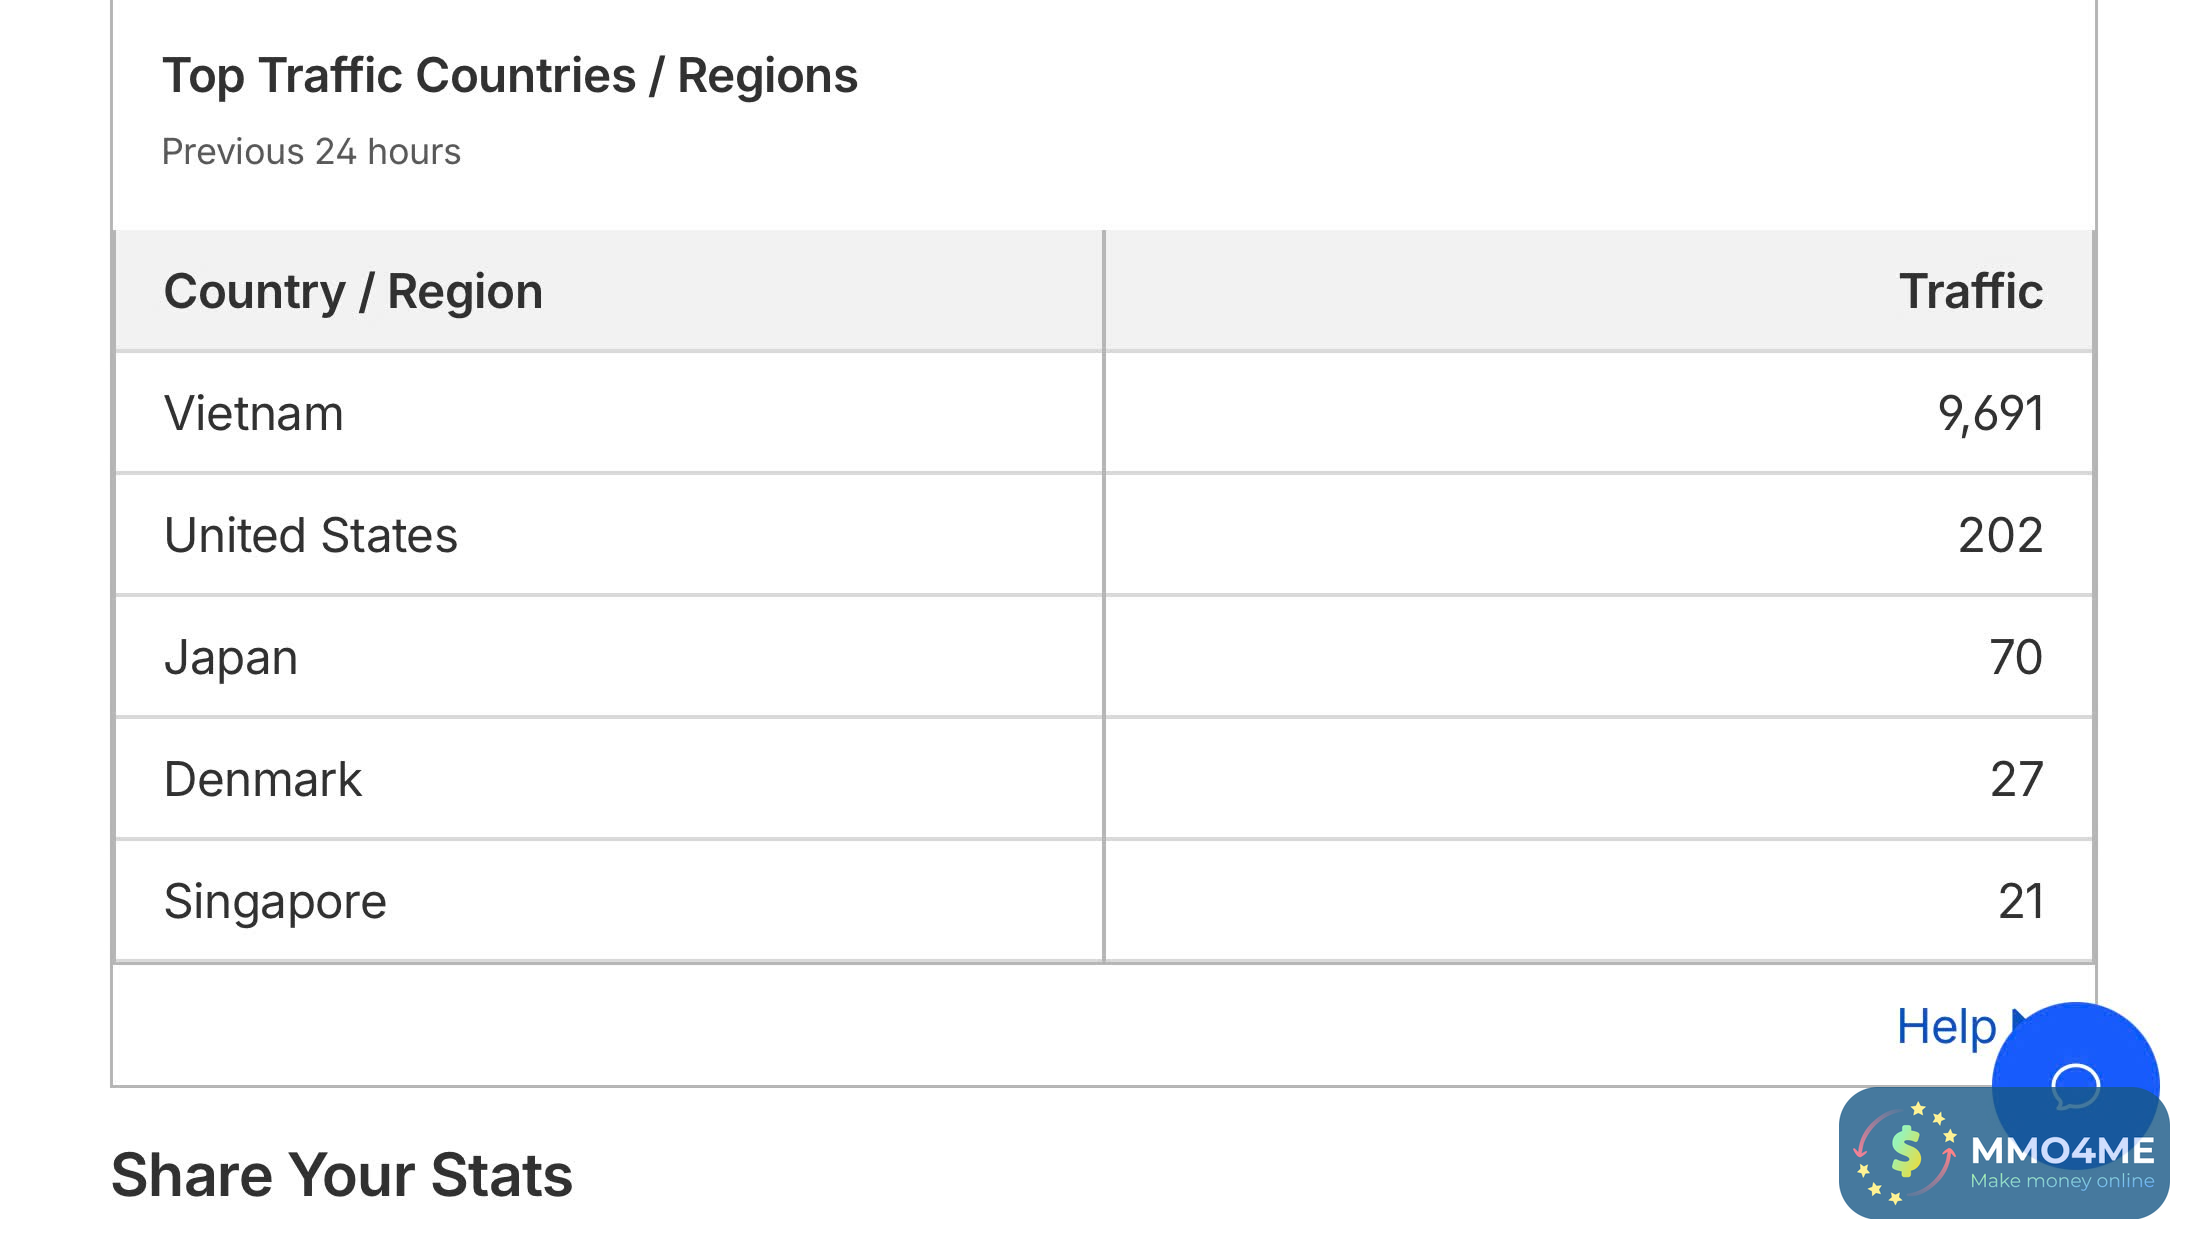Image resolution: width=2208 pixels, height=1242 pixels.
Task: Select the Vietnam country cell
Action: click(254, 413)
